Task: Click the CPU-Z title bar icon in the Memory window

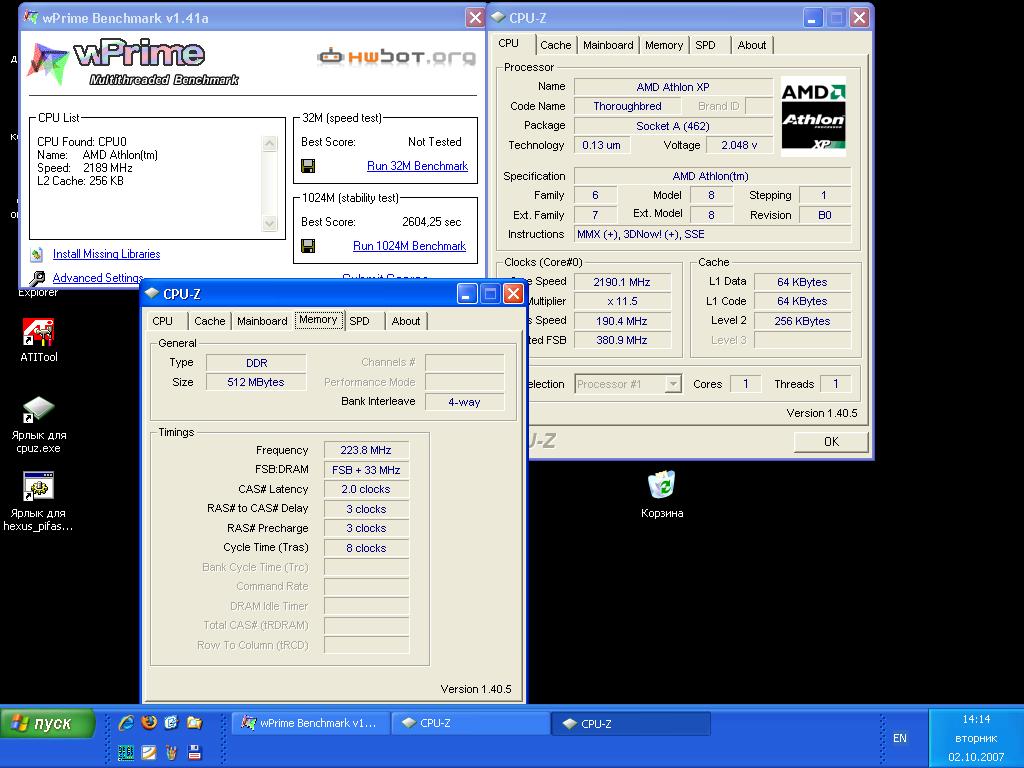Action: [152, 294]
